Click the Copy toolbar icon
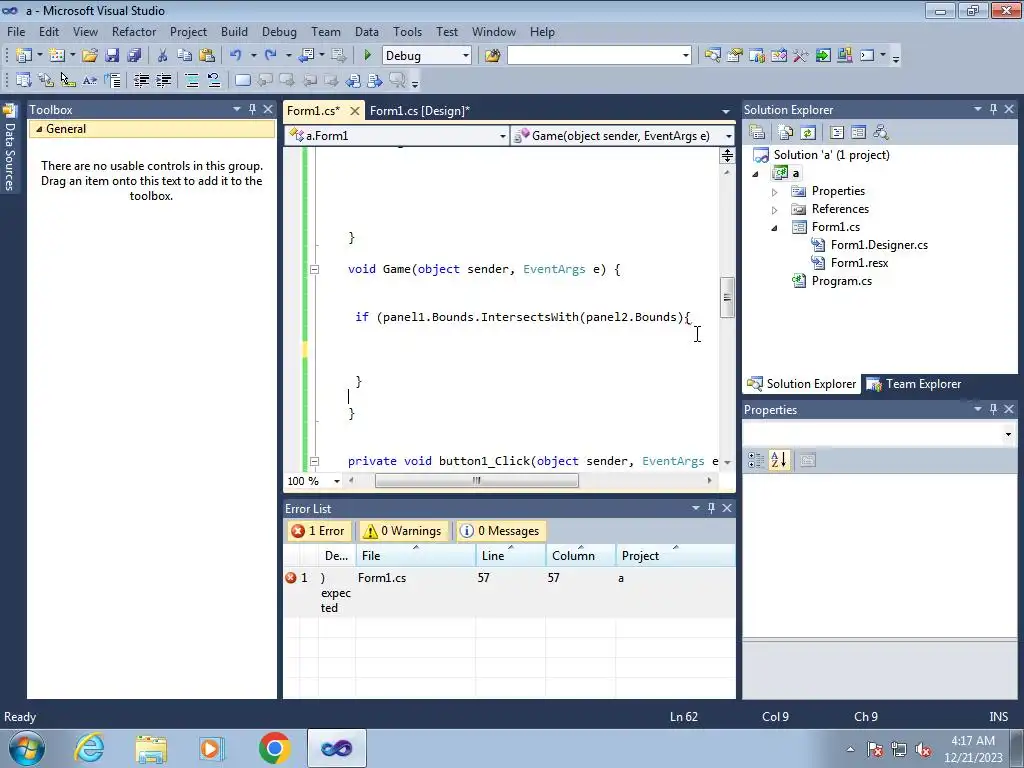The height and width of the screenshot is (768, 1024). [x=185, y=56]
